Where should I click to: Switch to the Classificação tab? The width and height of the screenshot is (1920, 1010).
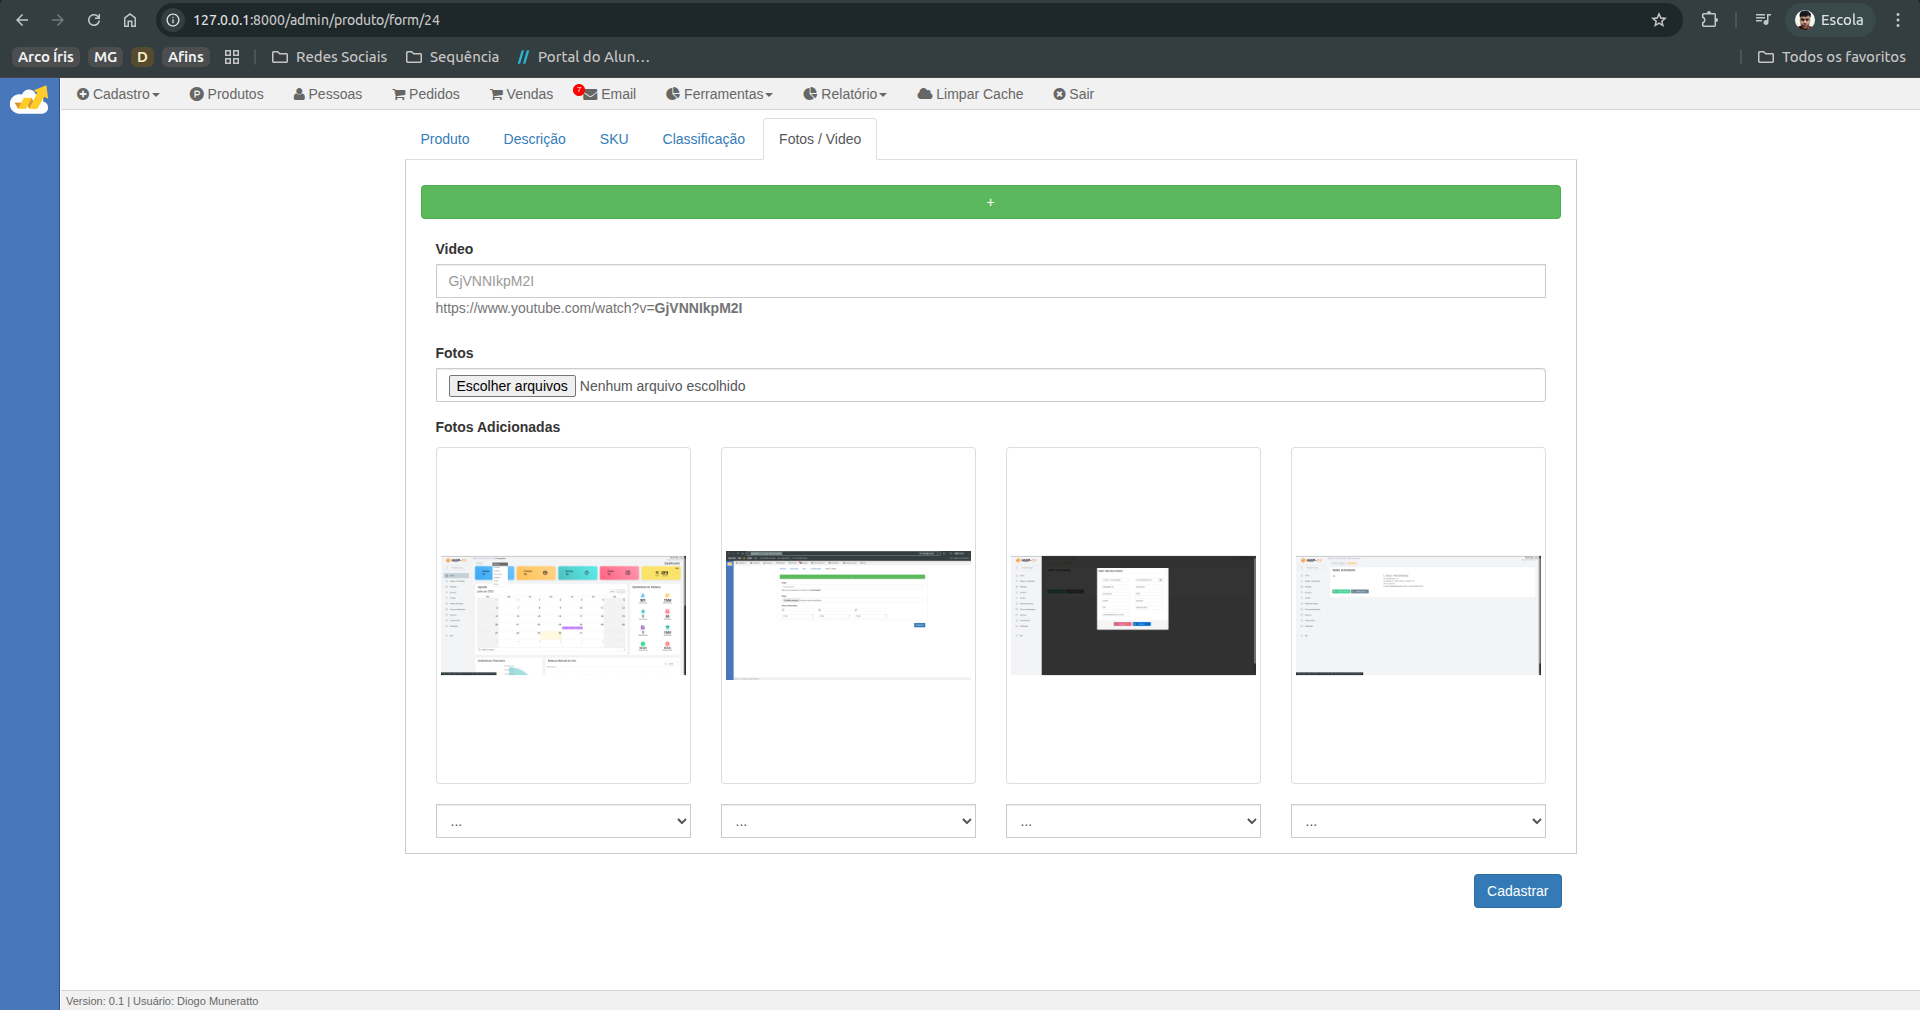coord(703,139)
